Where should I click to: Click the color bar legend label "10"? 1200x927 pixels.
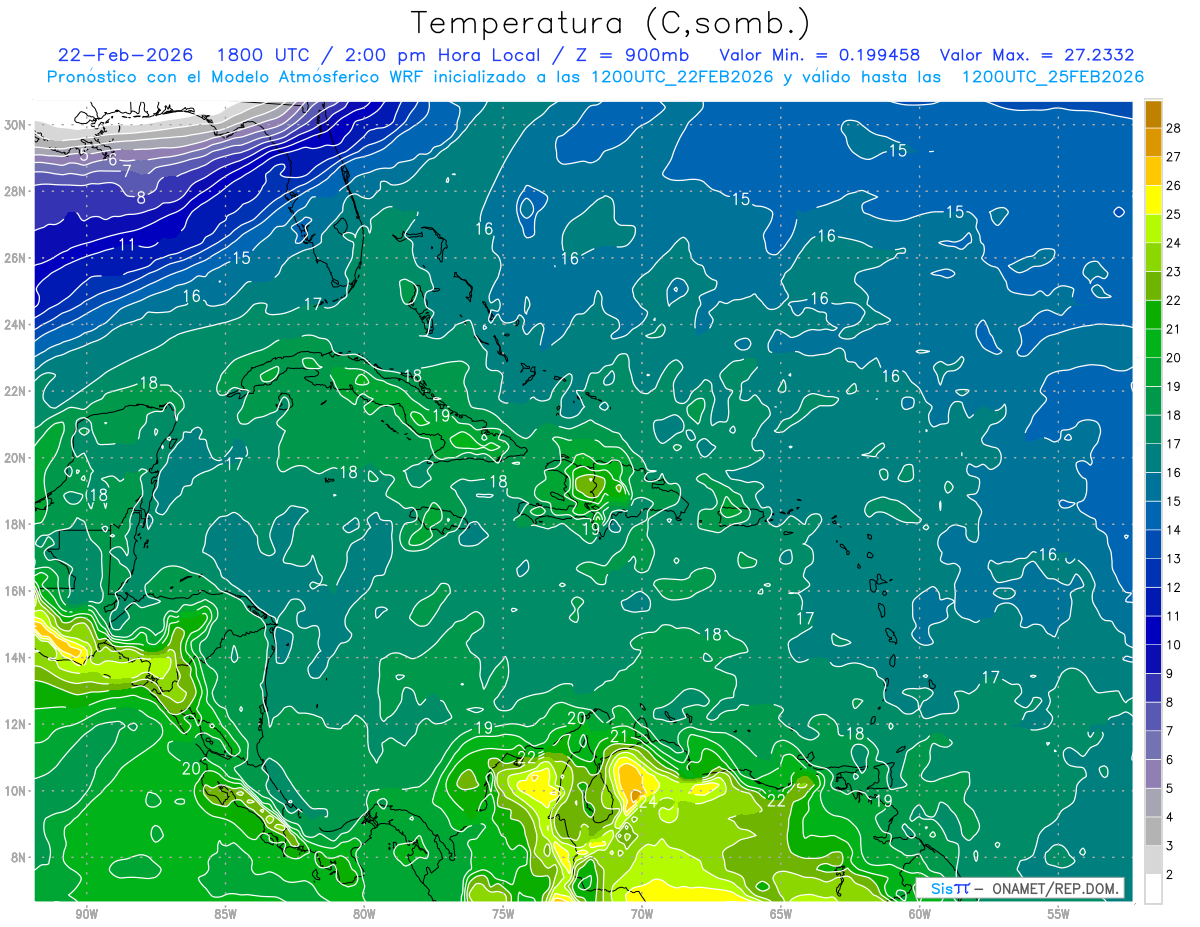coord(1173,644)
